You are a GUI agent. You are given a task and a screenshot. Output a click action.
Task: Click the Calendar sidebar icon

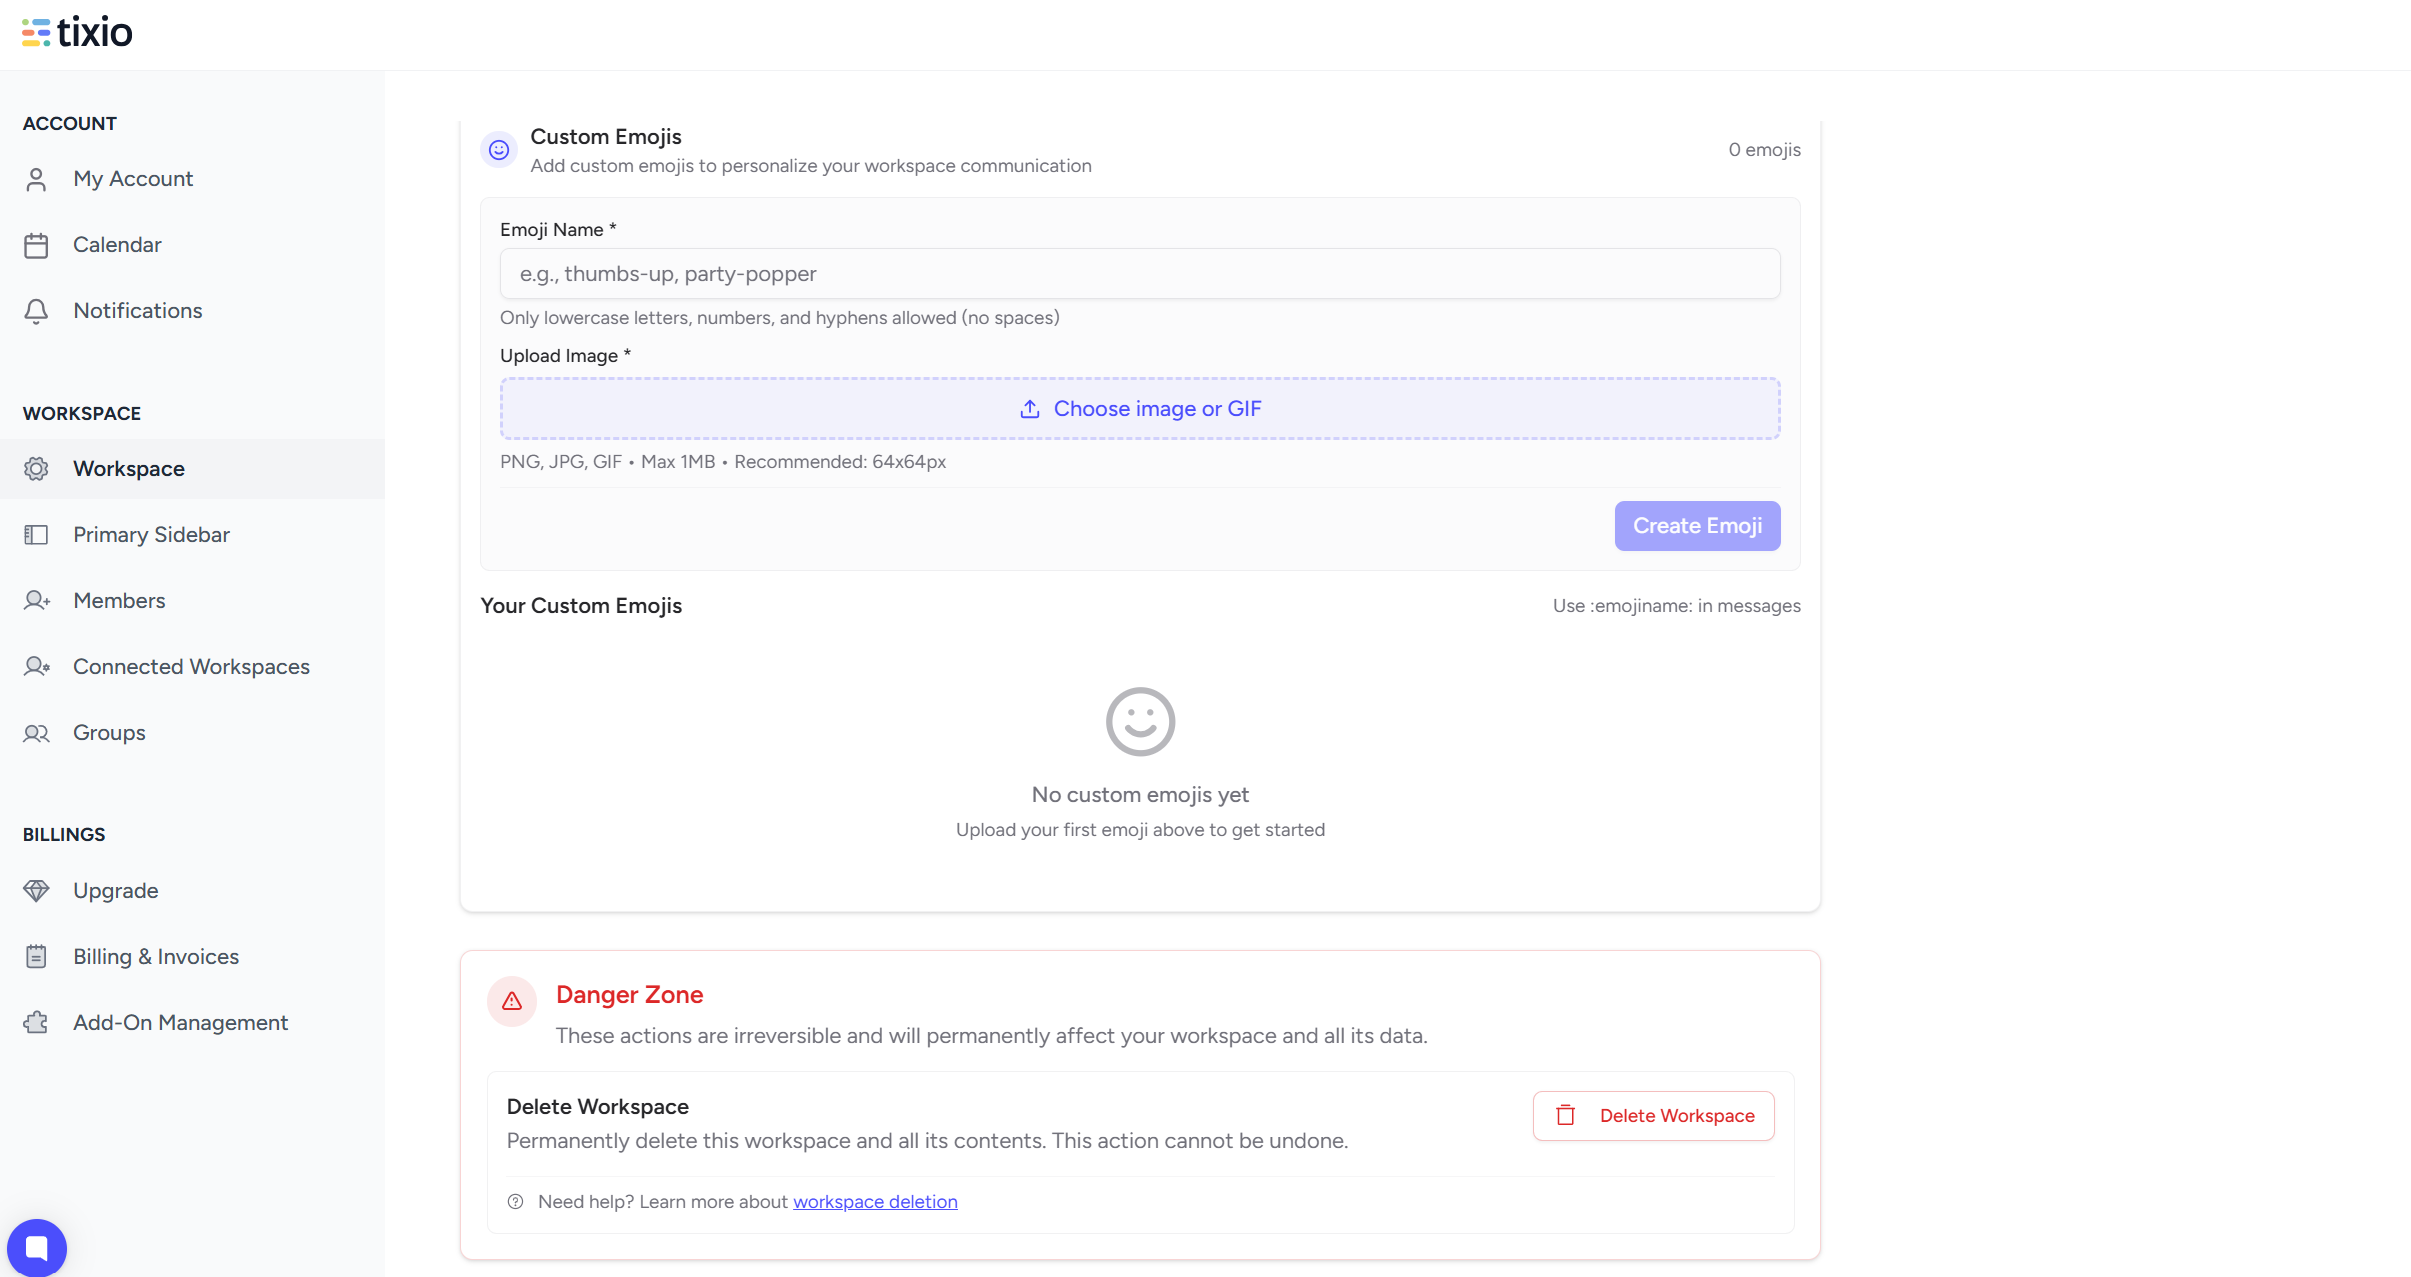point(36,245)
